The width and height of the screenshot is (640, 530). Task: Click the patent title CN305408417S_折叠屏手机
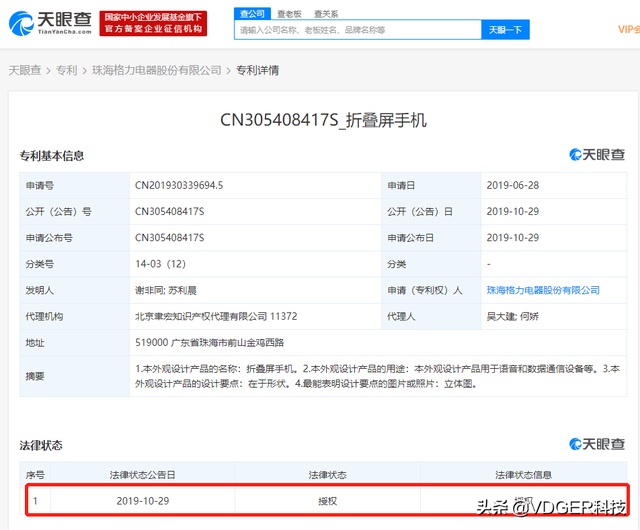tap(323, 120)
